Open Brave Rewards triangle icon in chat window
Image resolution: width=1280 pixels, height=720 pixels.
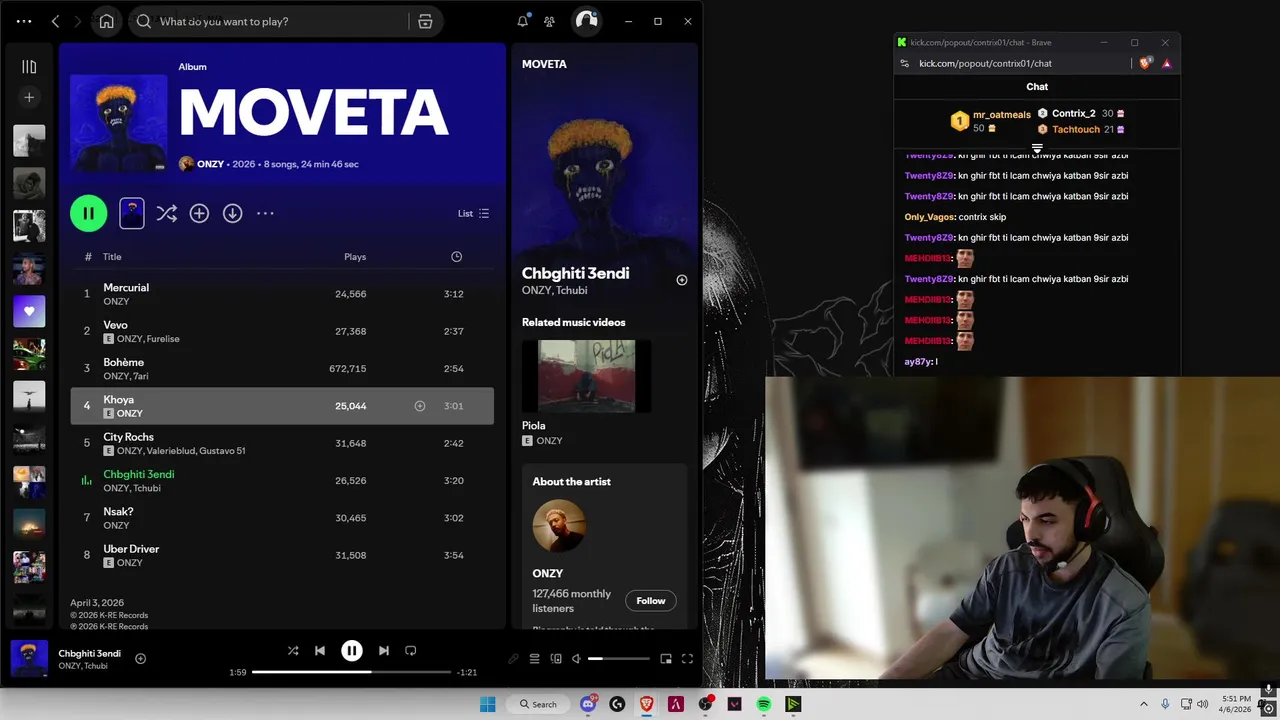1166,63
